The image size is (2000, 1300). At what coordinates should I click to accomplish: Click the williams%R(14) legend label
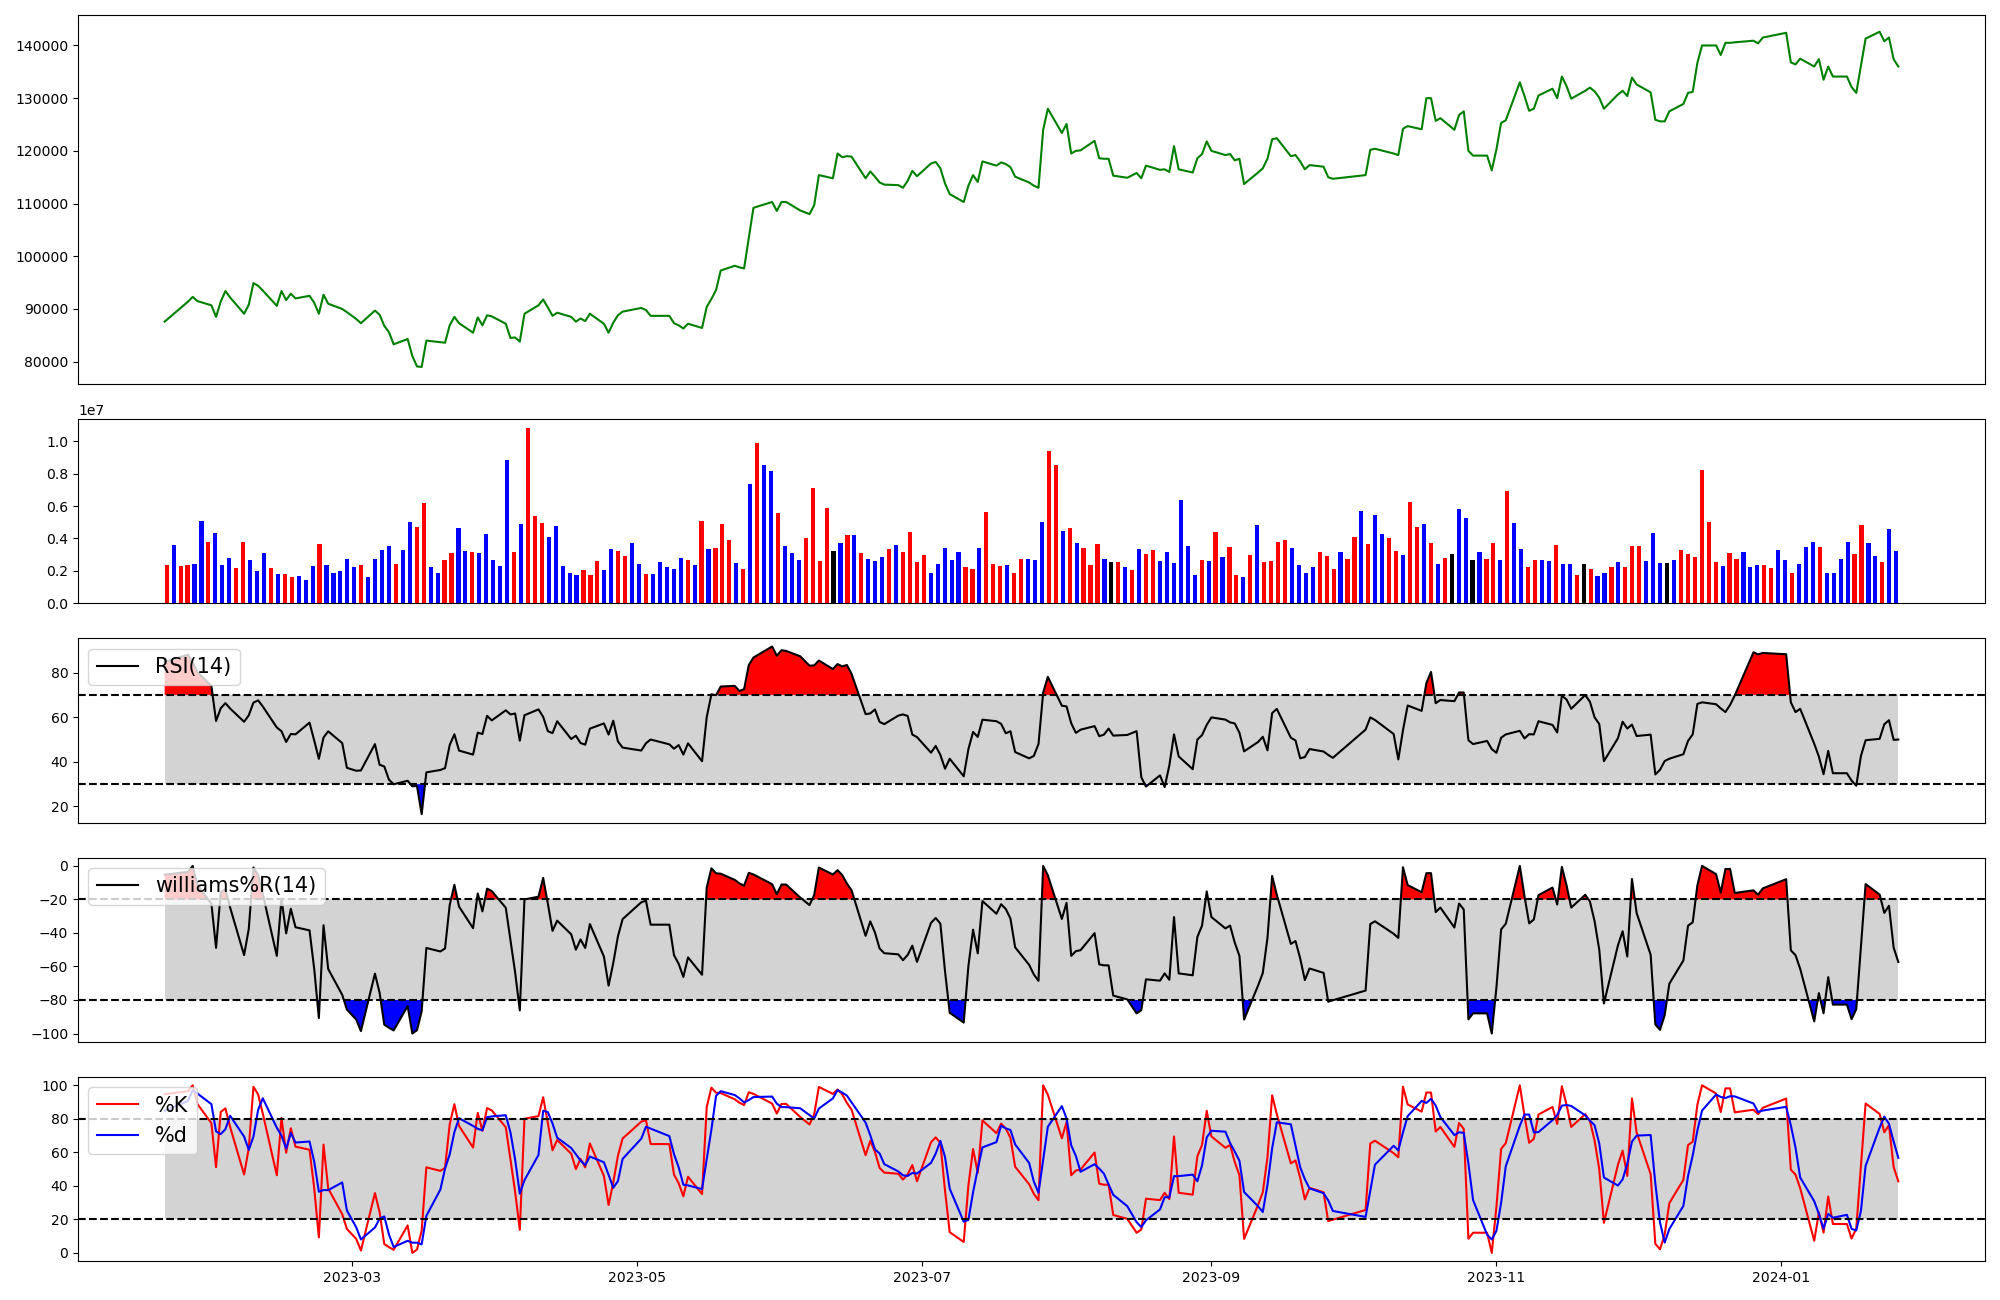click(235, 885)
